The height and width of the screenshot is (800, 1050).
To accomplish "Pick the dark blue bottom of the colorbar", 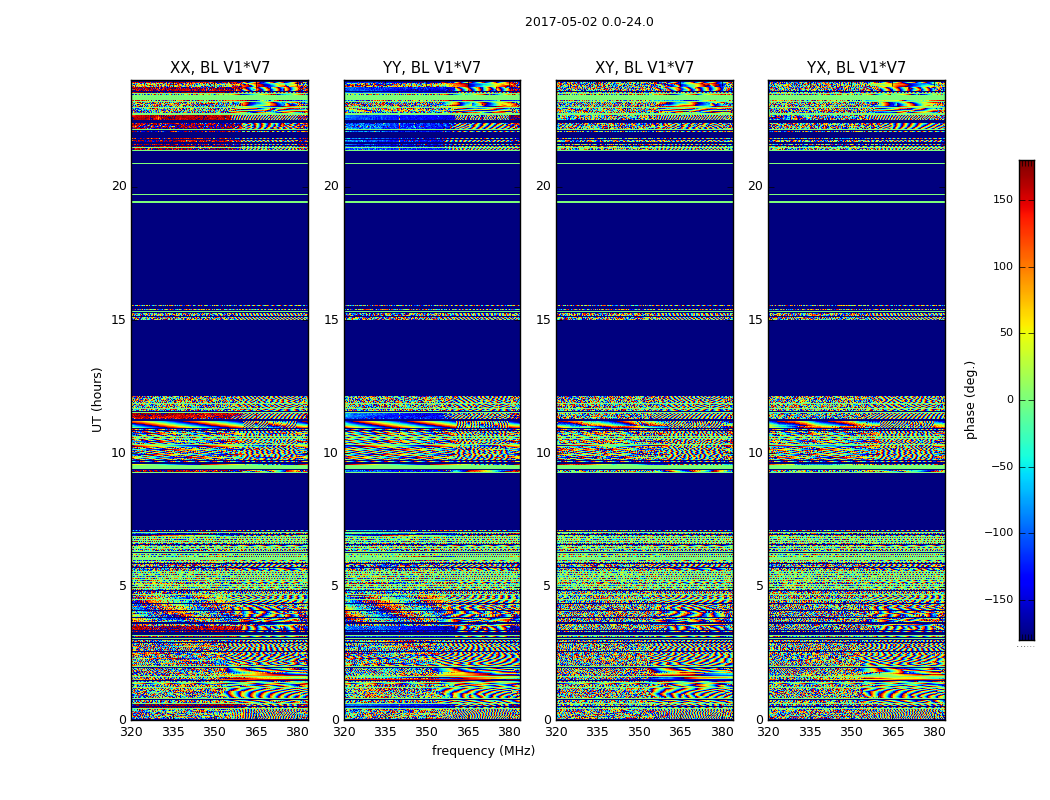I will [1026, 634].
